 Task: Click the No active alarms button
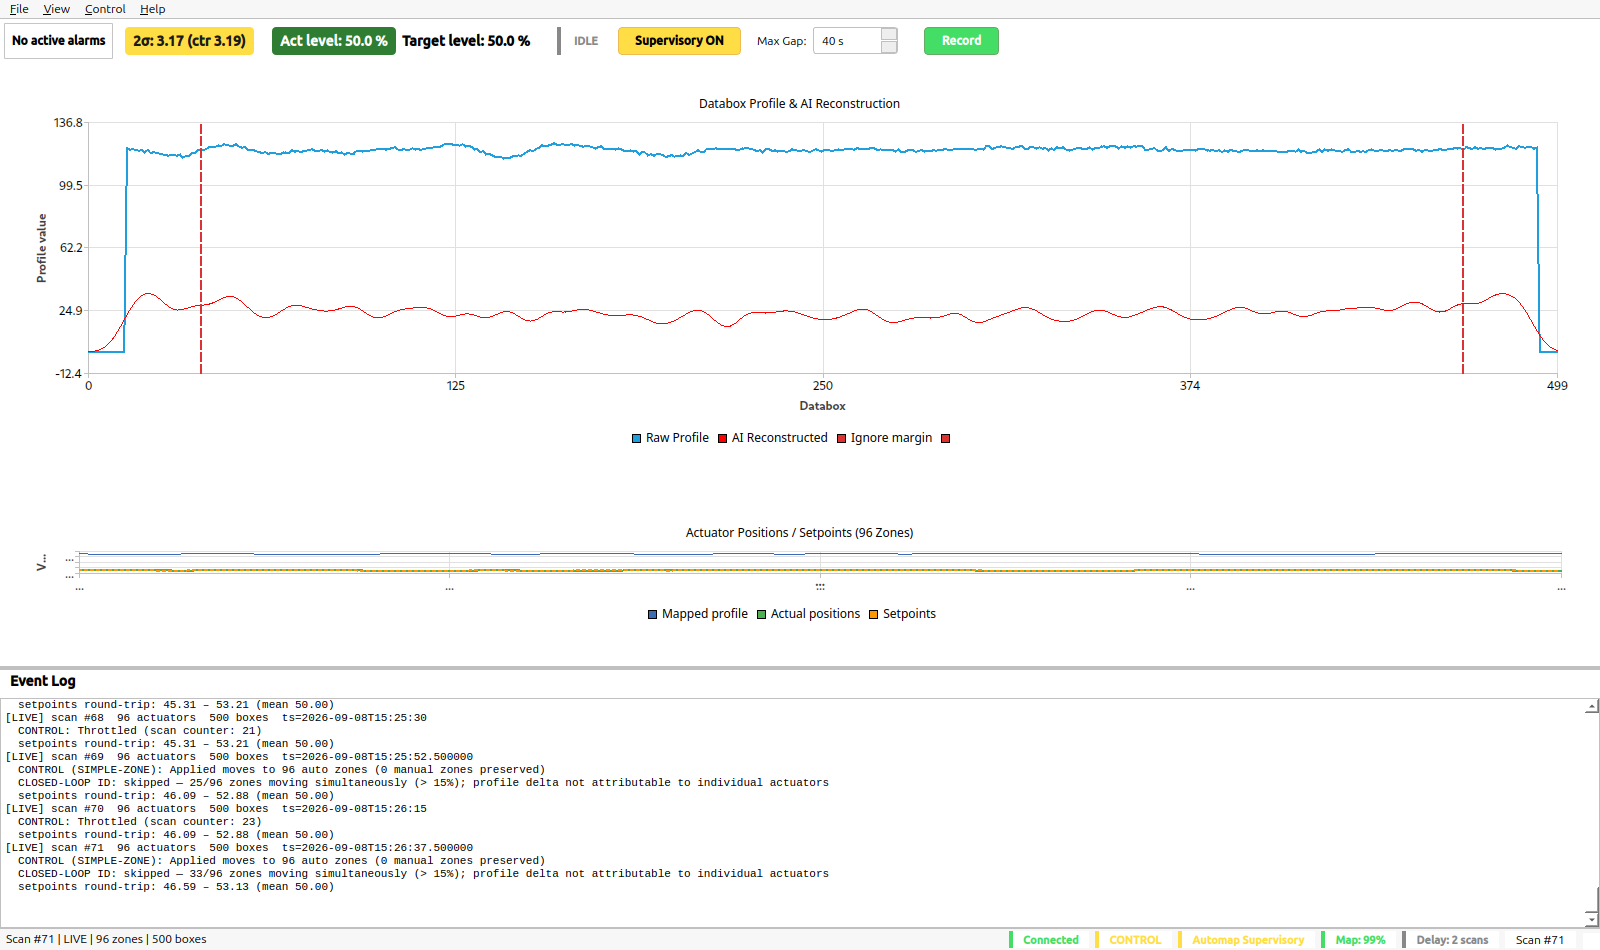click(59, 41)
